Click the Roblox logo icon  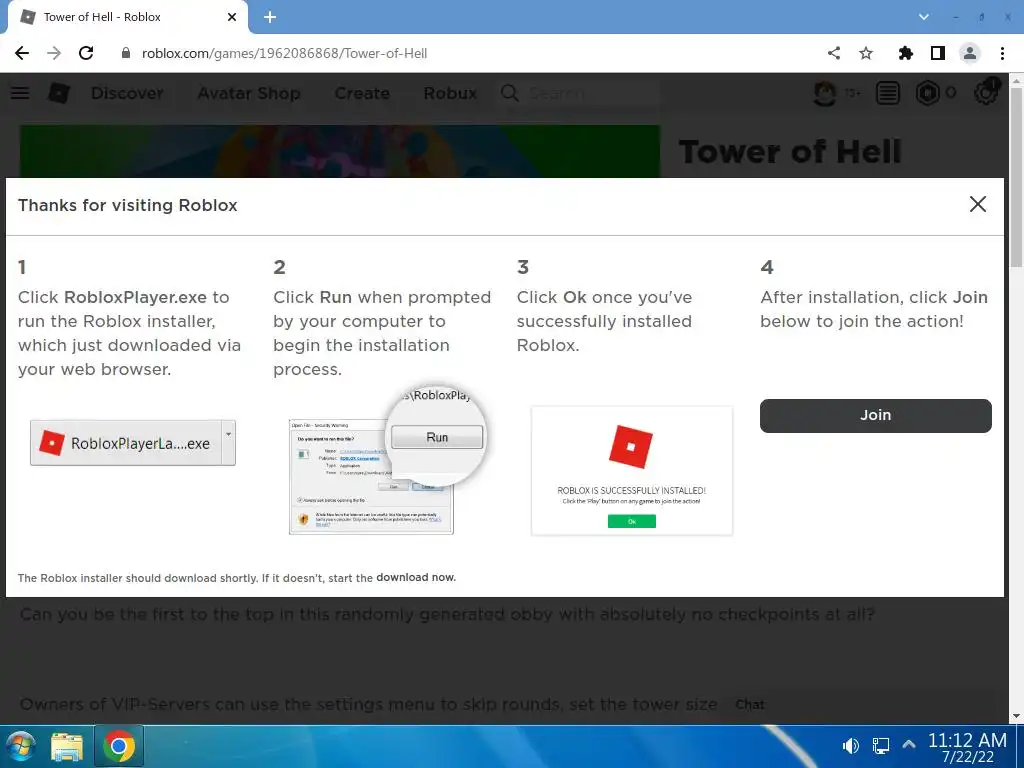[x=59, y=93]
